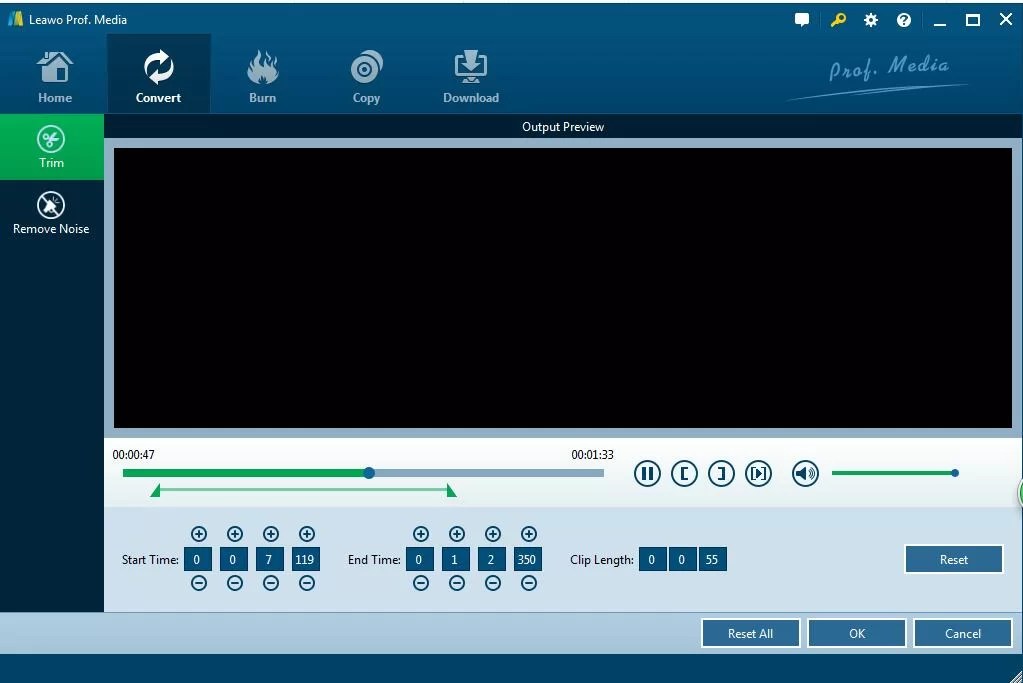Open the Download module
Screen dimensions: 1023x683
[x=470, y=73]
